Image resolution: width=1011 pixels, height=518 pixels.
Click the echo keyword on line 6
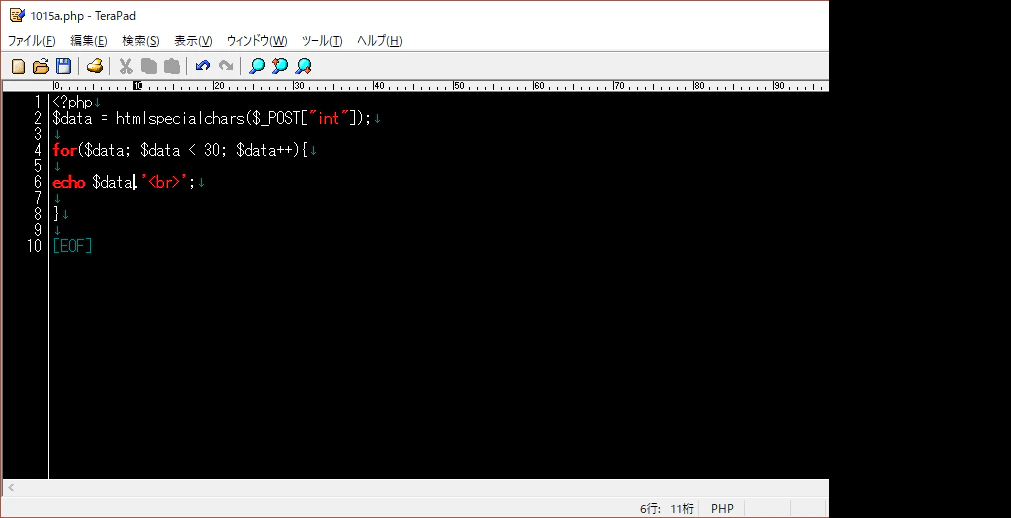[x=68, y=183]
